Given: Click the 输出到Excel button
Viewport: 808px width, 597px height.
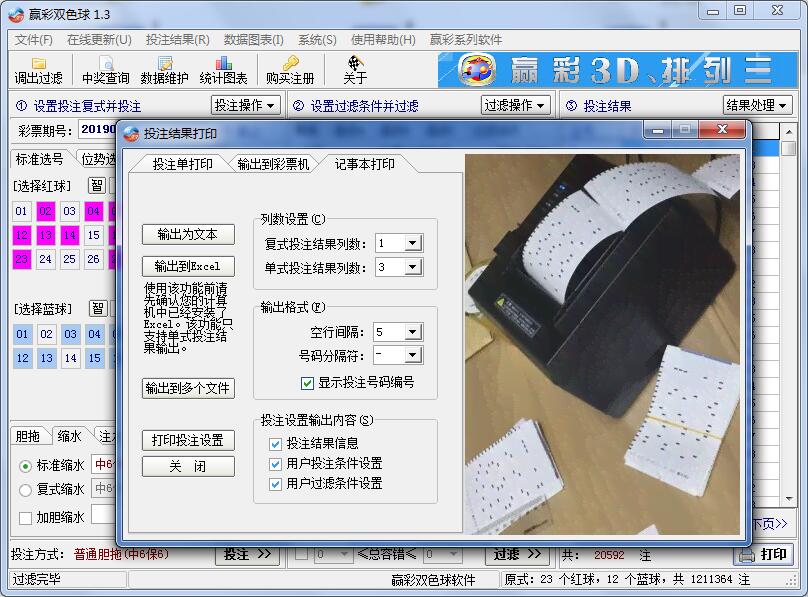Looking at the screenshot, I should coord(187,266).
